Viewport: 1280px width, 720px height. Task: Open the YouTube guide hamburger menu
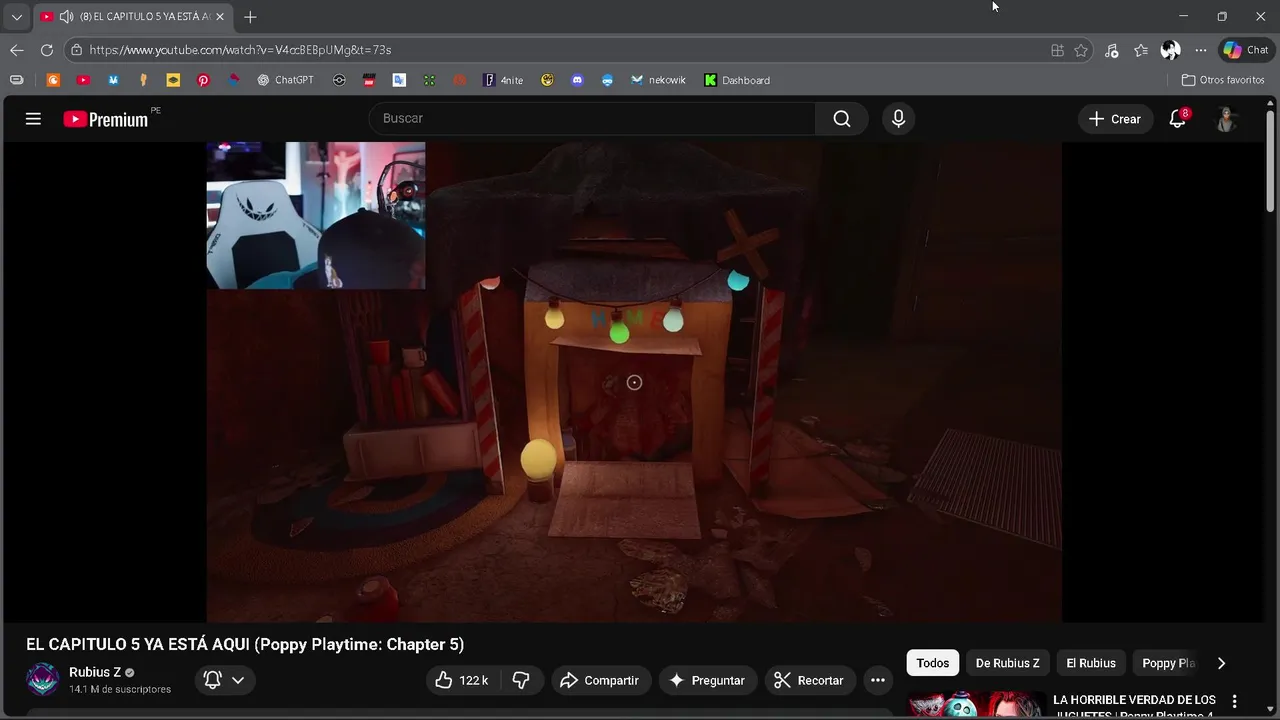click(x=33, y=119)
